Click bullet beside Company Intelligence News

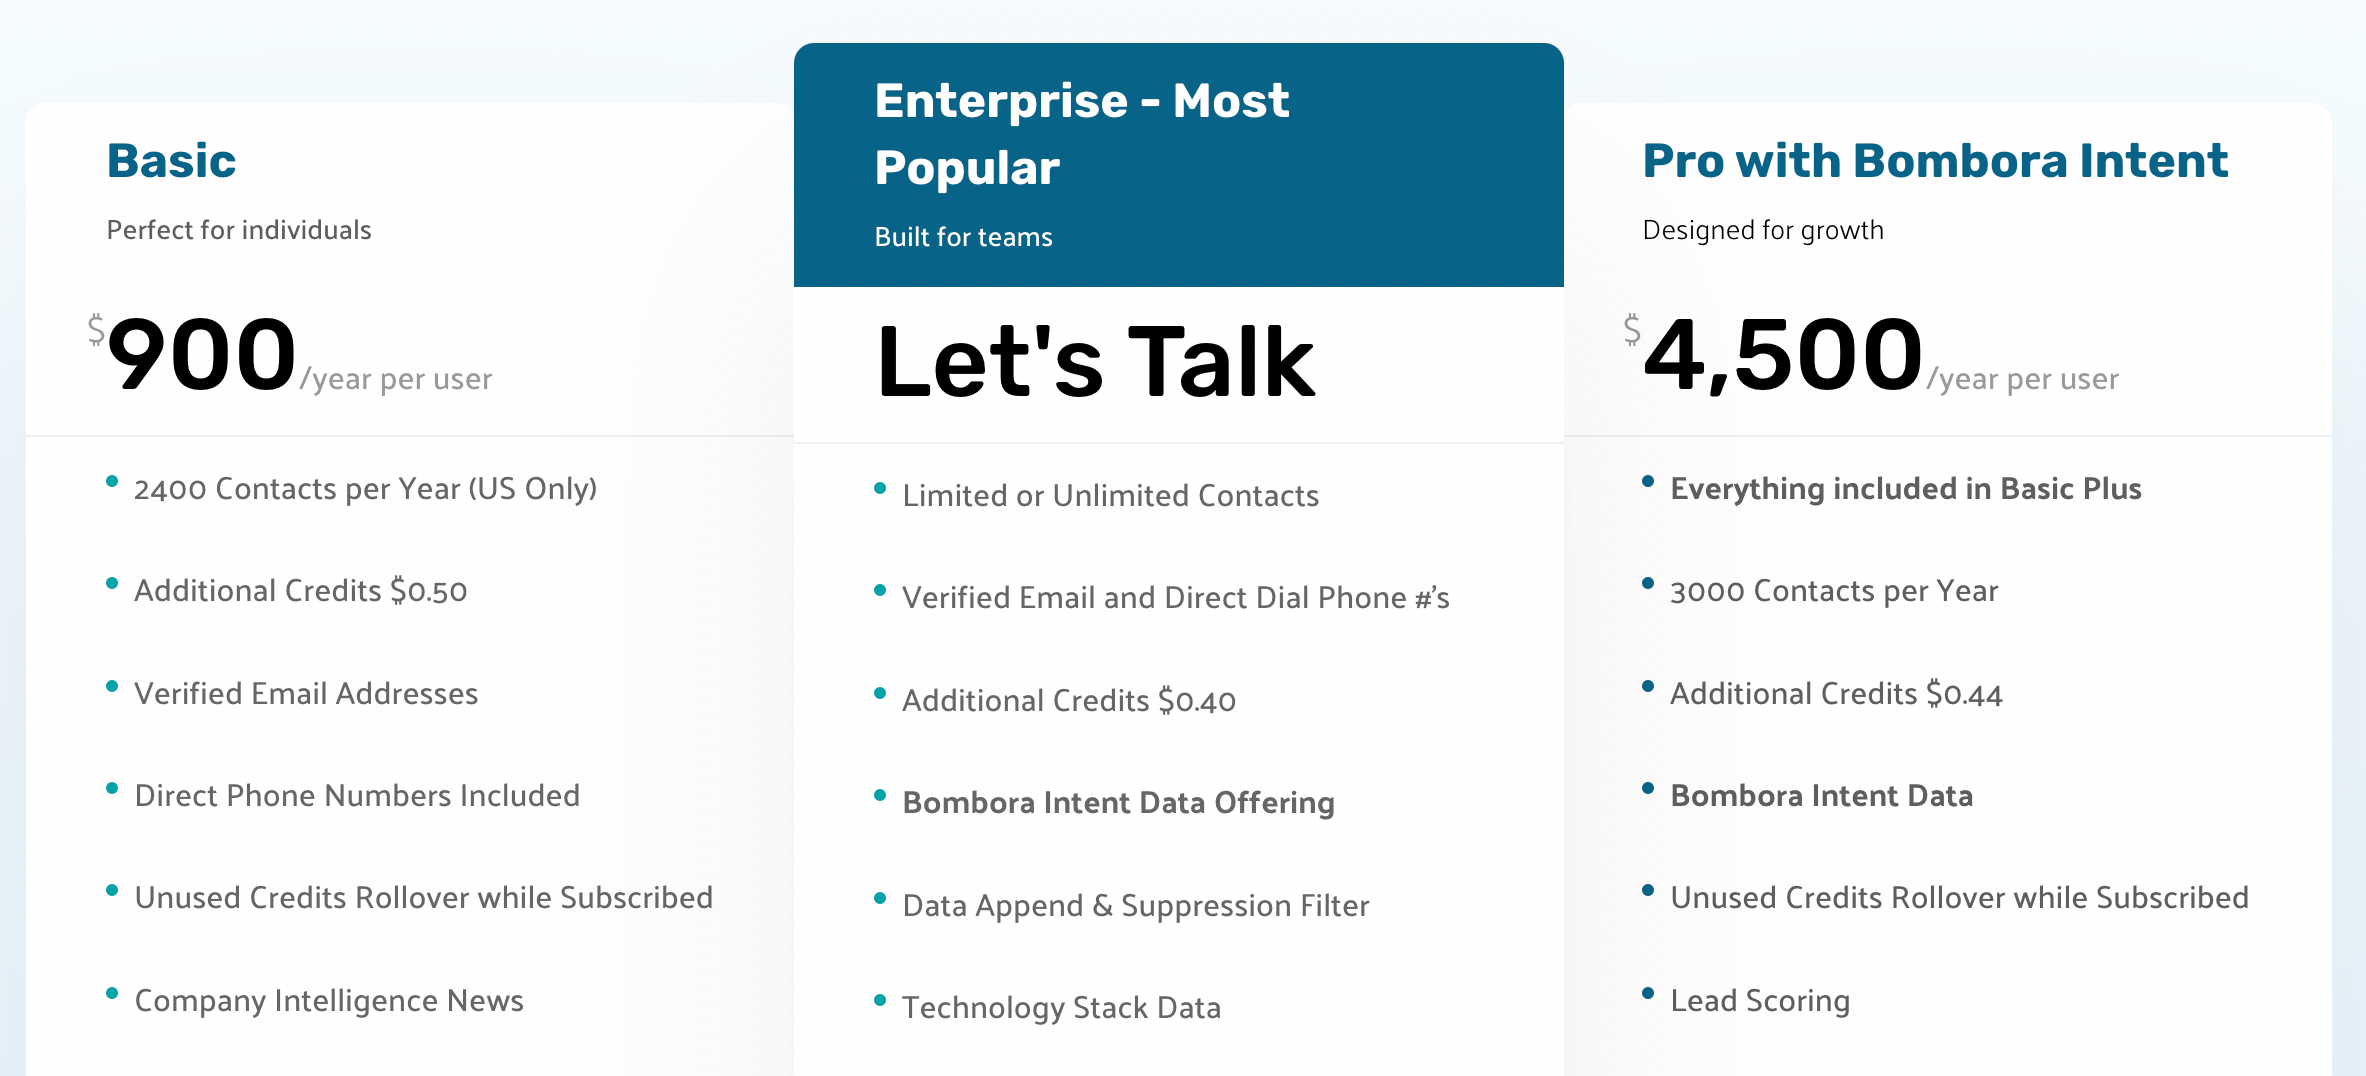pos(112,993)
